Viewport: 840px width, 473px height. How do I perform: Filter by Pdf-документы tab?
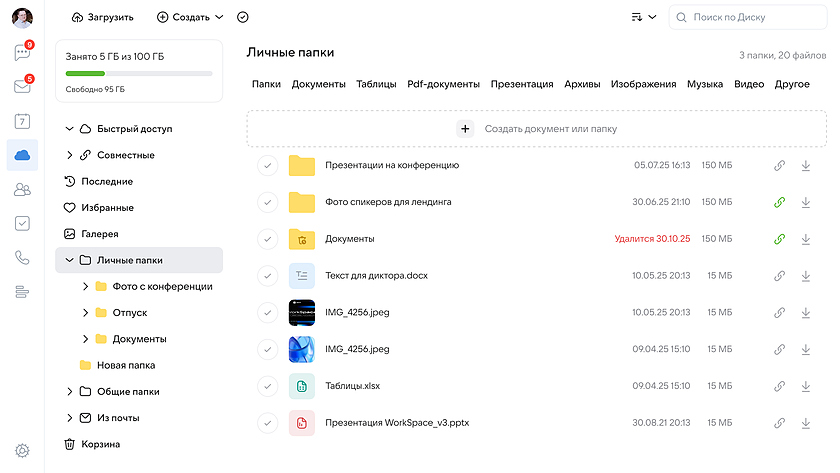tap(443, 84)
